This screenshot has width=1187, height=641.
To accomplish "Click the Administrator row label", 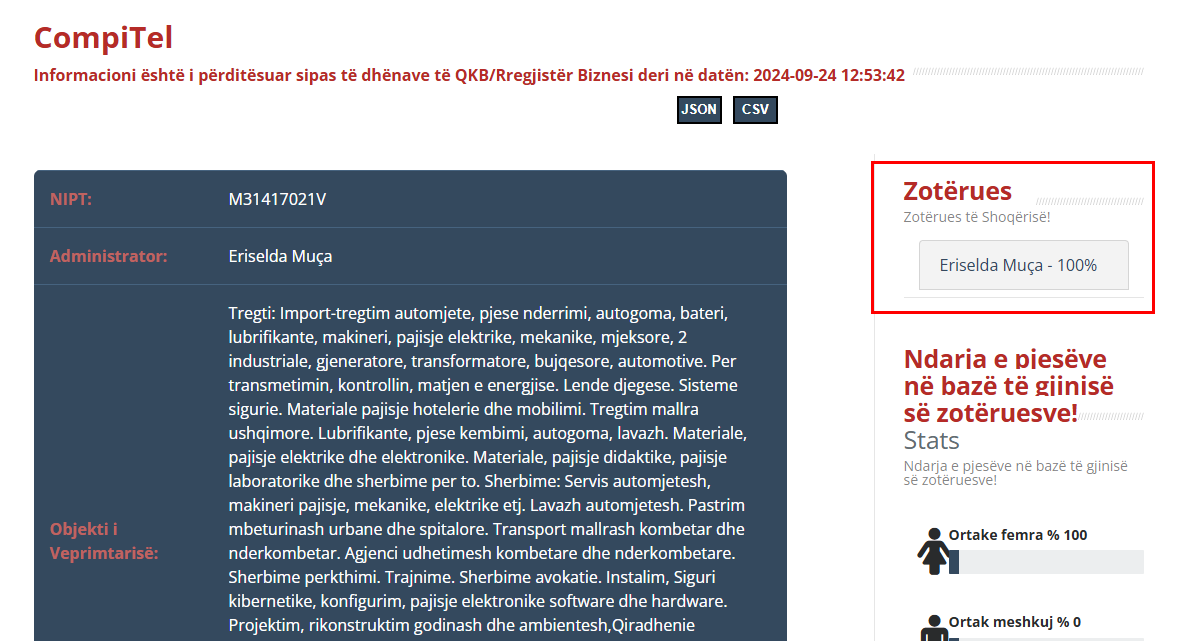I will click(x=108, y=257).
